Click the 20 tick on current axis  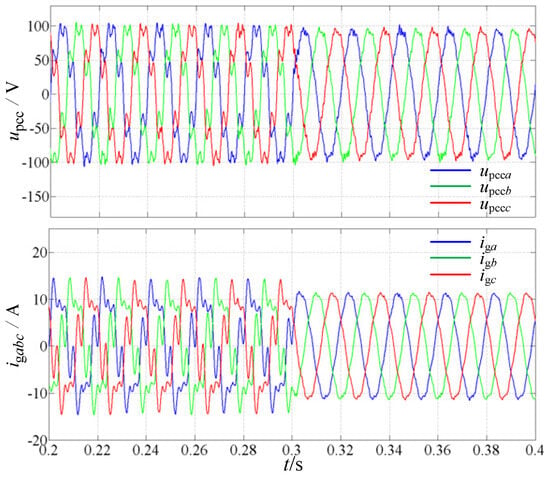40,253
